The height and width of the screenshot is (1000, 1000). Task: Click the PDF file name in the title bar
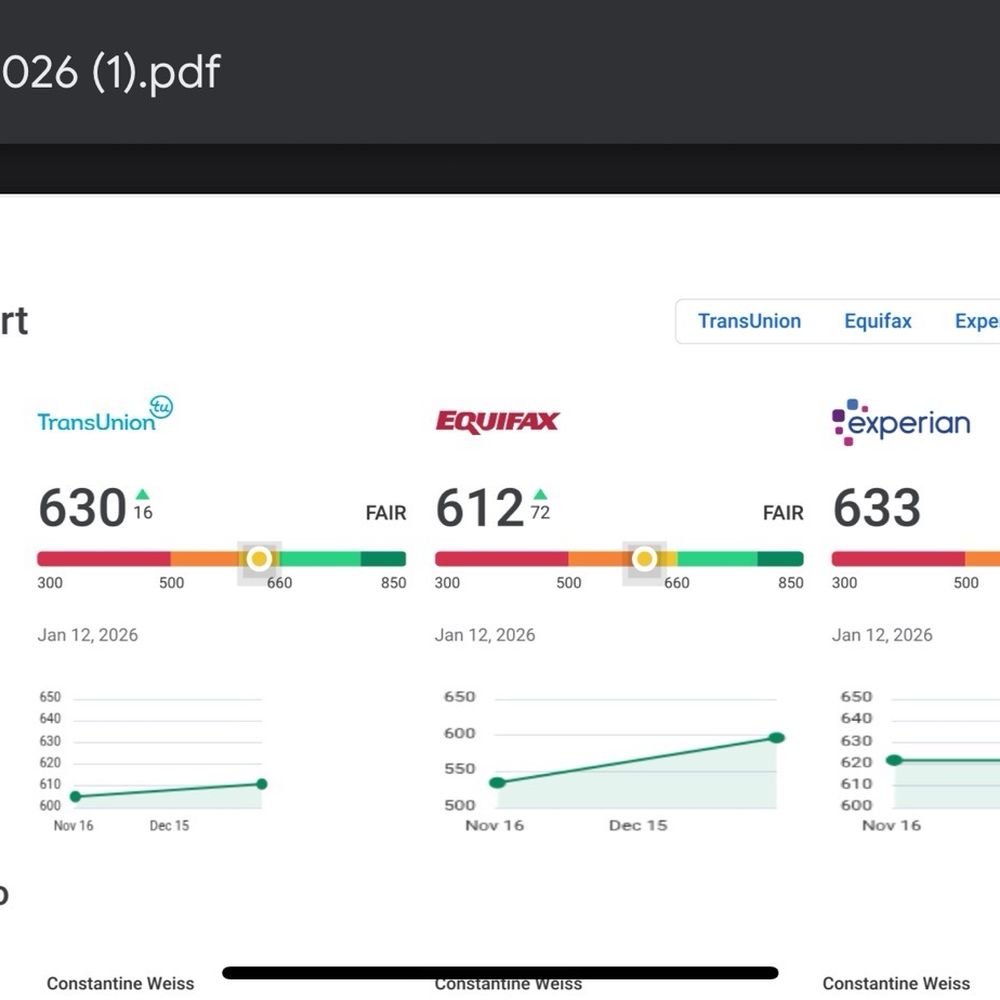[x=111, y=71]
